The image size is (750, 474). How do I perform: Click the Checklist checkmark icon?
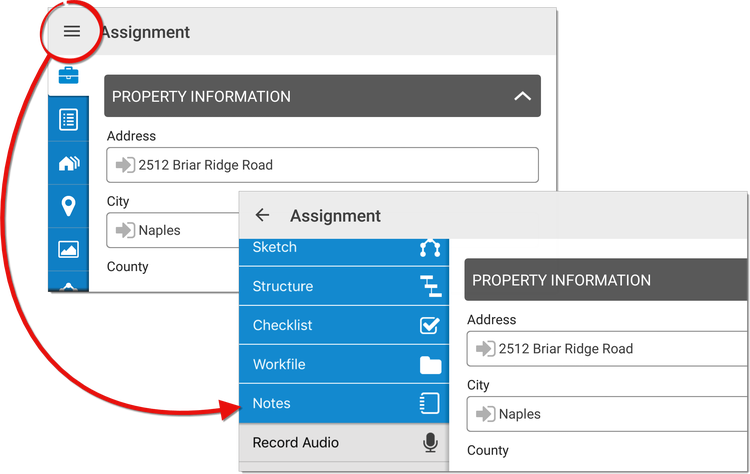point(430,325)
